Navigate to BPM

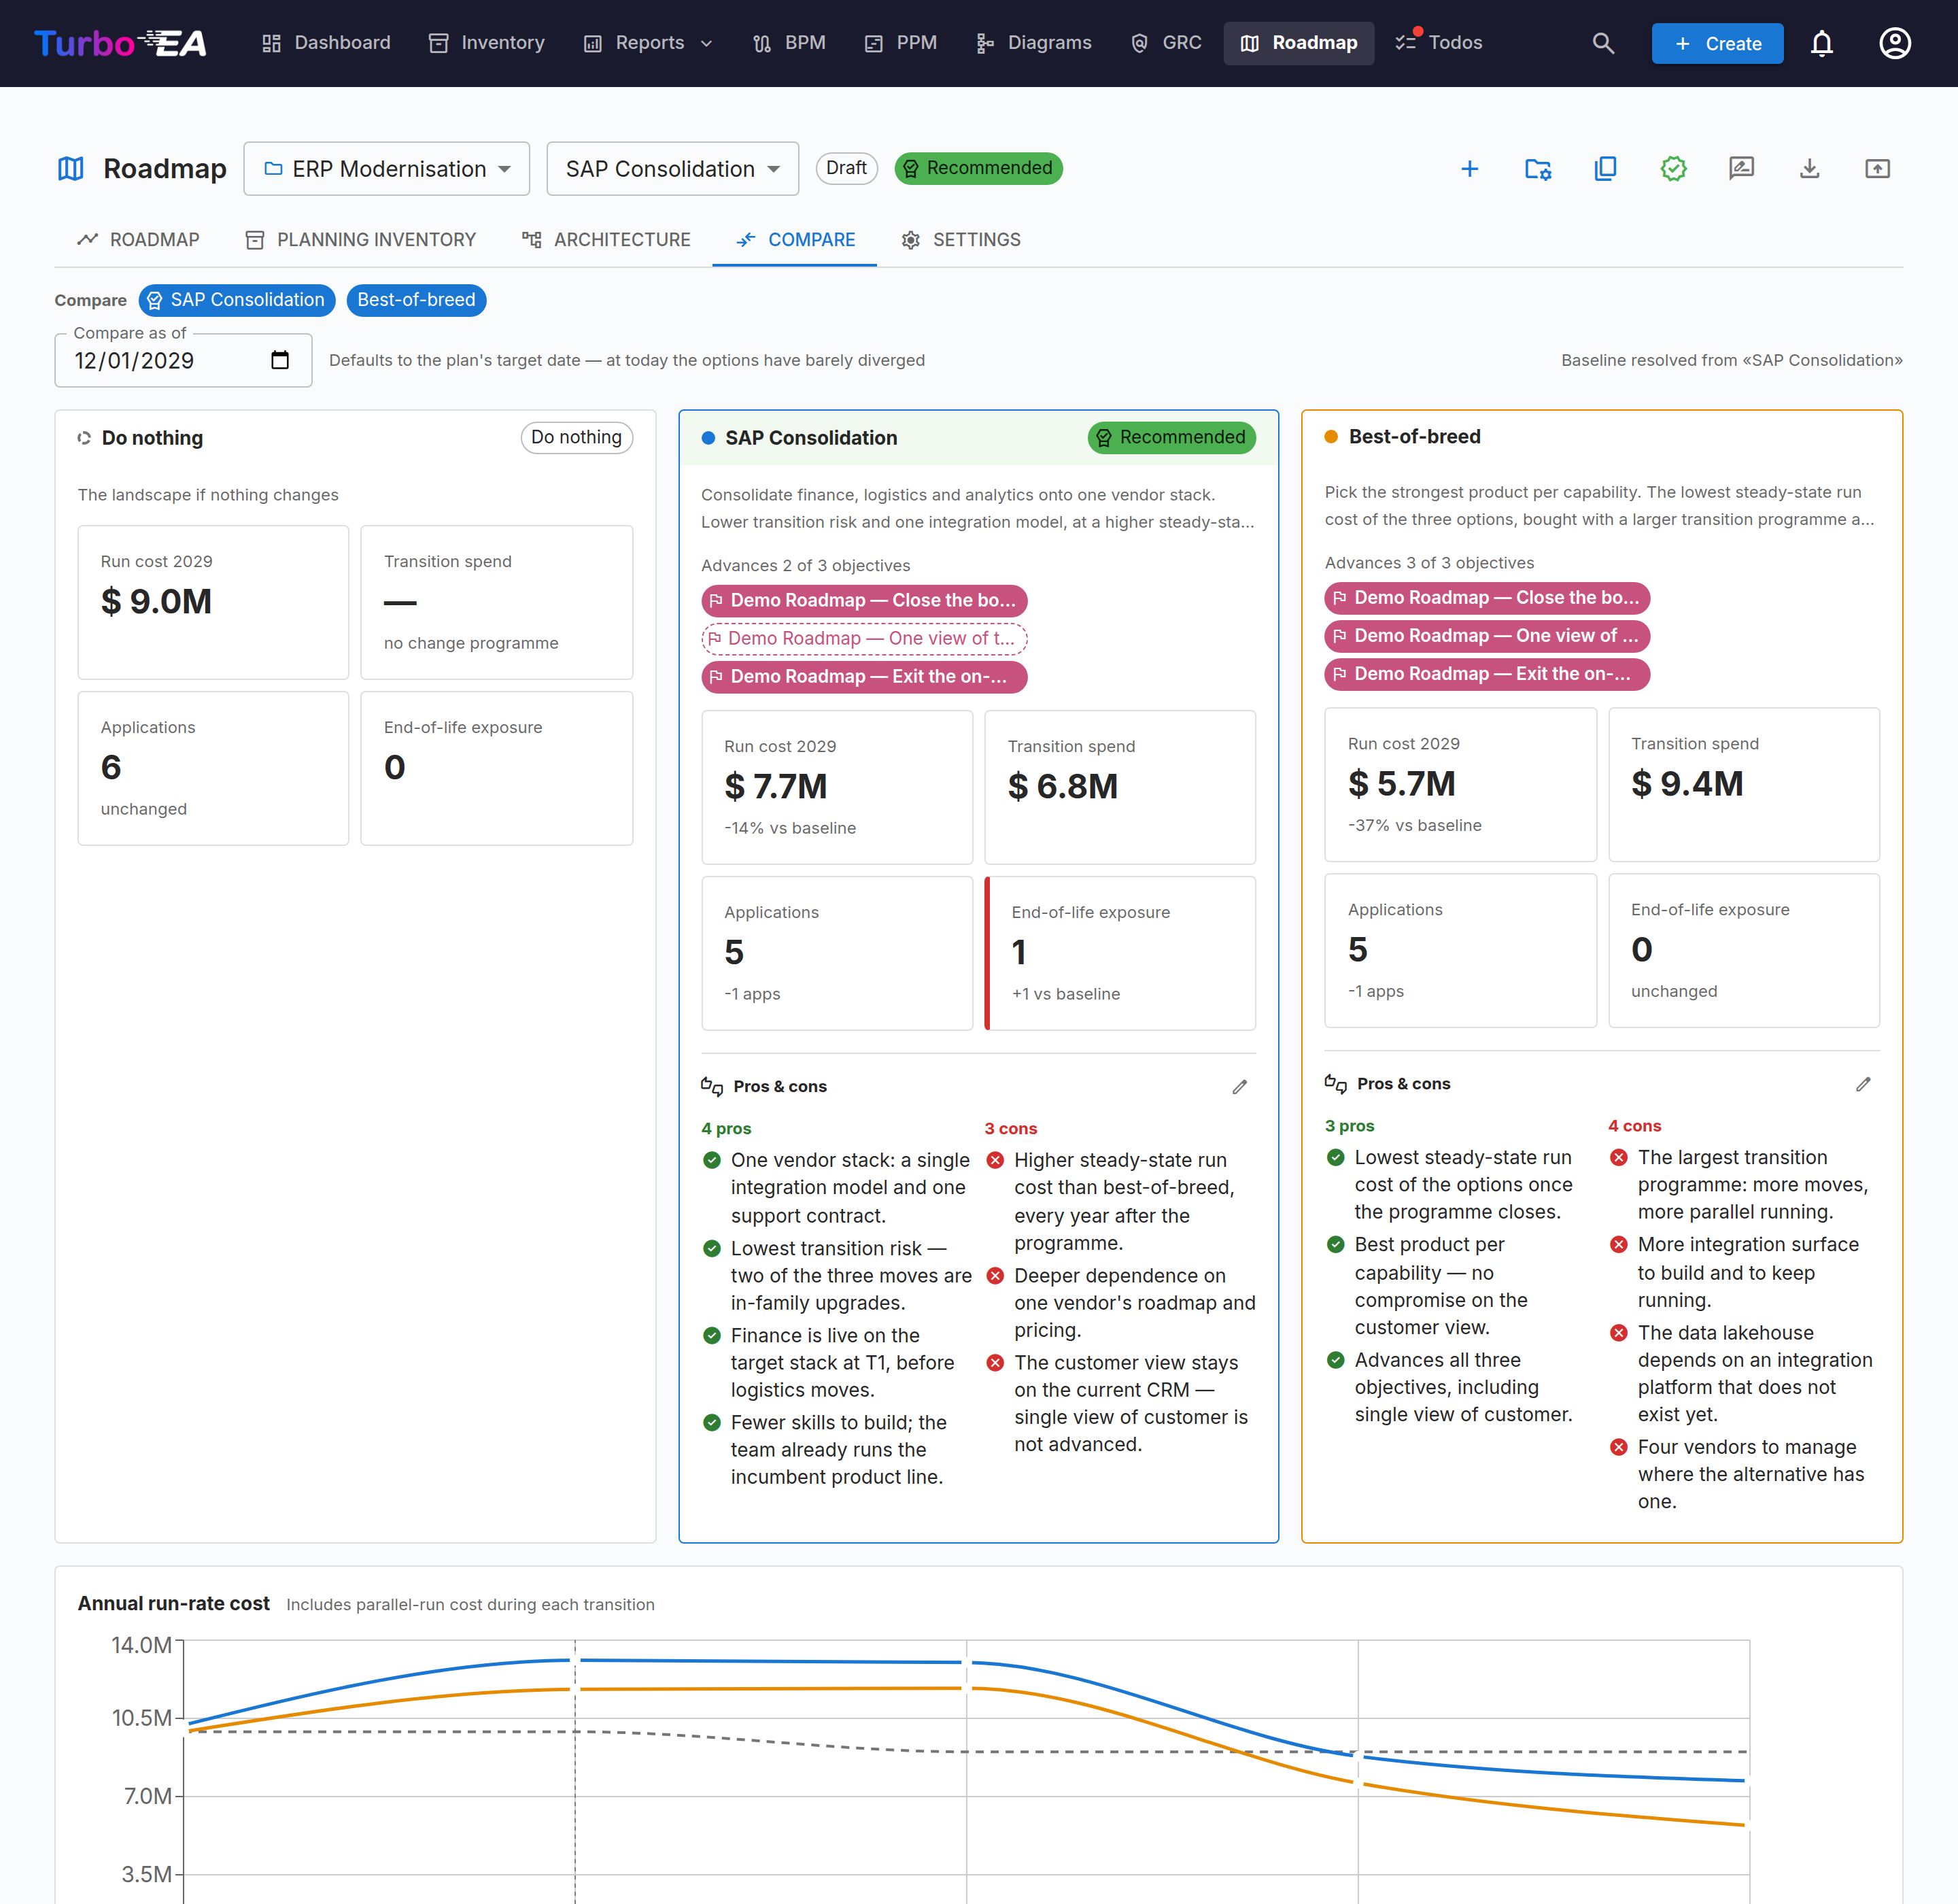(x=789, y=43)
